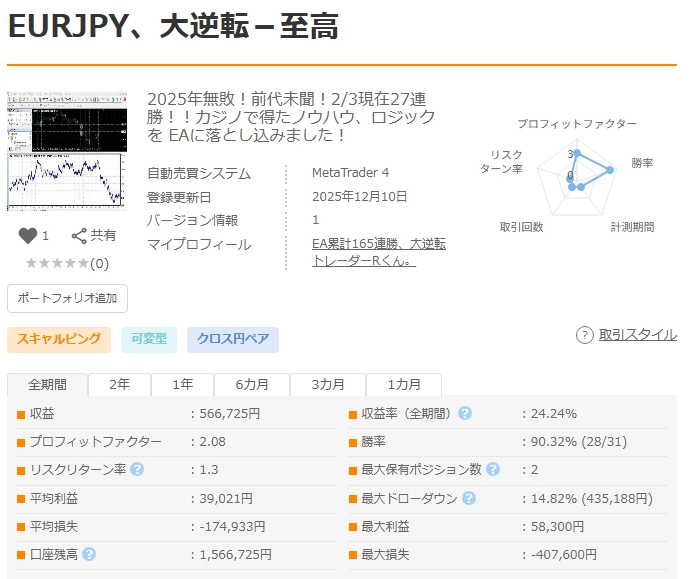Select the 1カ月 period tab
This screenshot has height=579, width=696.
pos(404,385)
